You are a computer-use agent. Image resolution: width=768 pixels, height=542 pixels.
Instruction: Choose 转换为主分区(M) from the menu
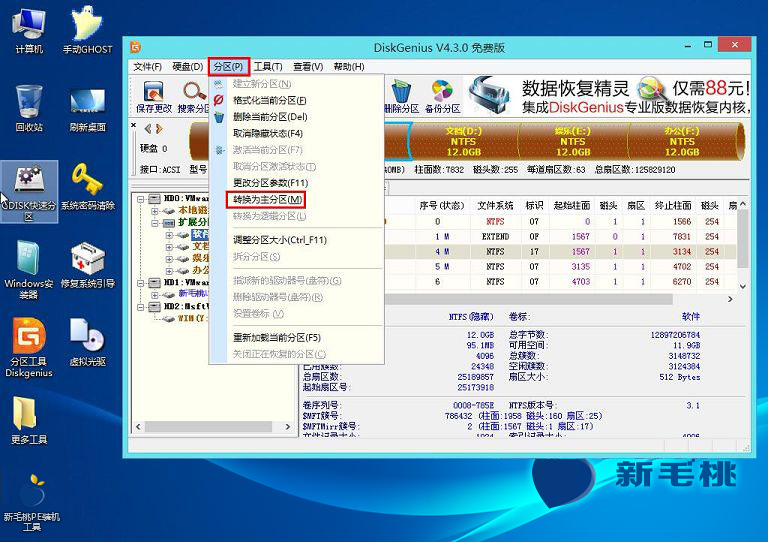267,199
